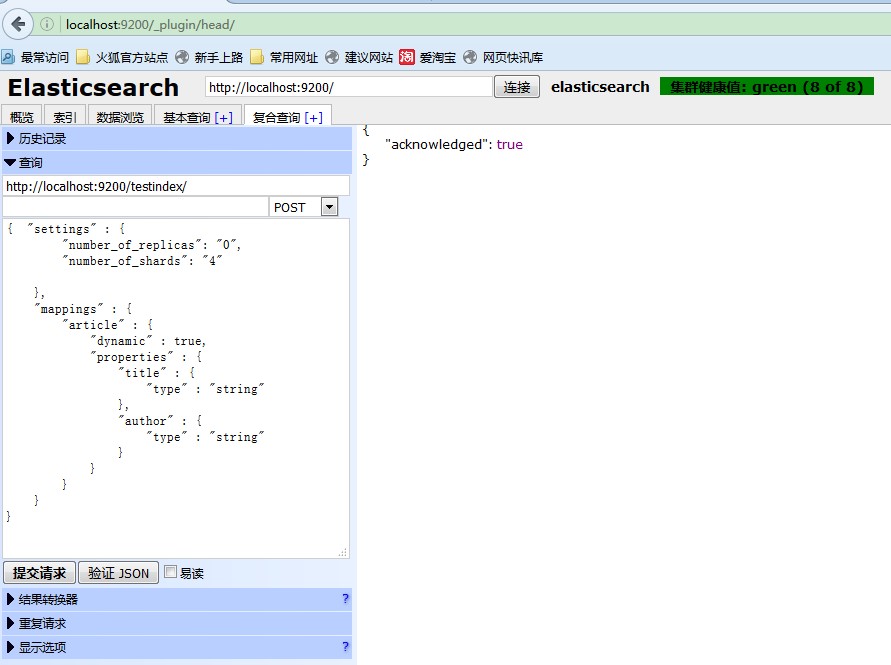Toggle the 易读 pretty-print checkbox
This screenshot has width=891, height=665.
[x=170, y=572]
